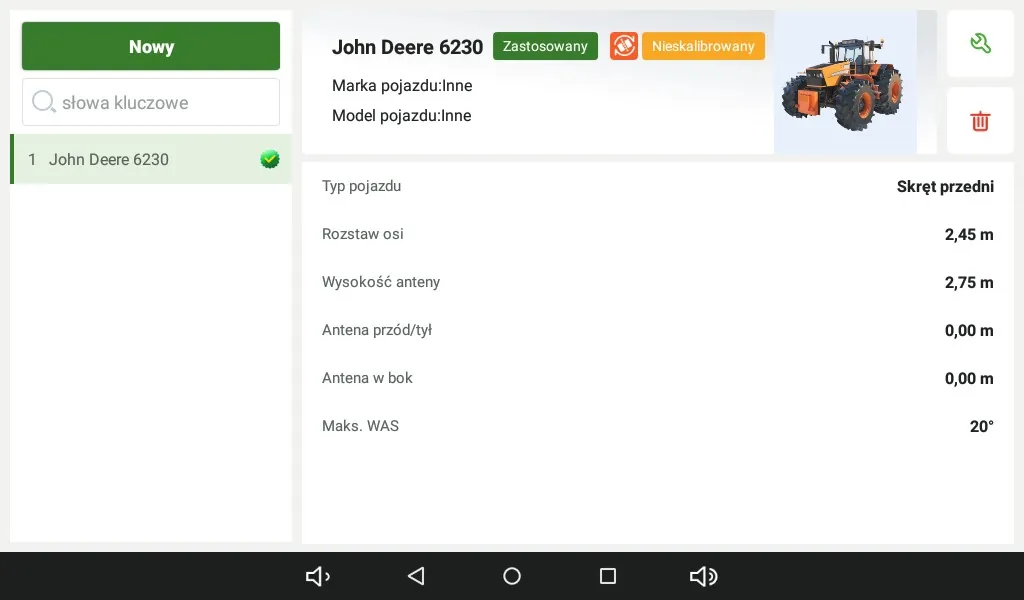Click the green checkmark on John Deere 6230

(x=270, y=159)
